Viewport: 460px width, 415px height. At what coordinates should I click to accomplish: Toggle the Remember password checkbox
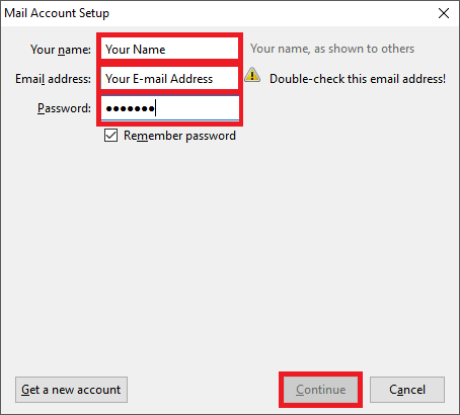click(111, 136)
